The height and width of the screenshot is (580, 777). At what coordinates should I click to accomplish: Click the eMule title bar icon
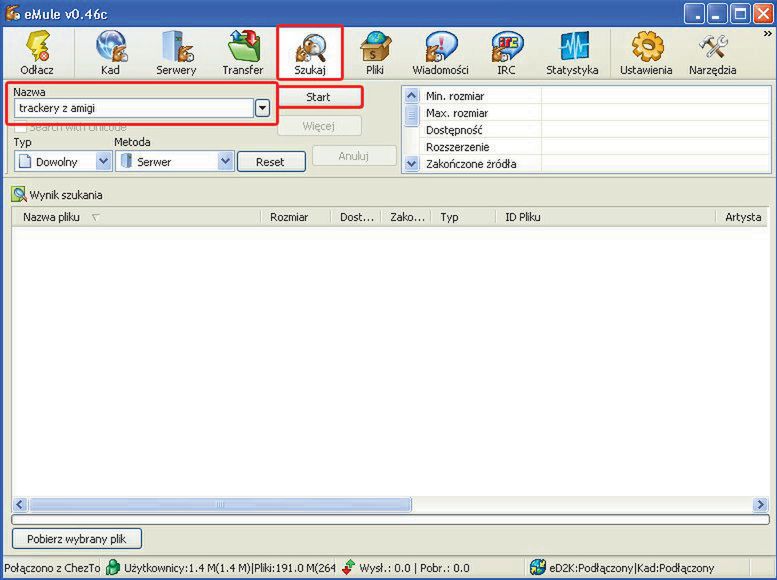[12, 13]
